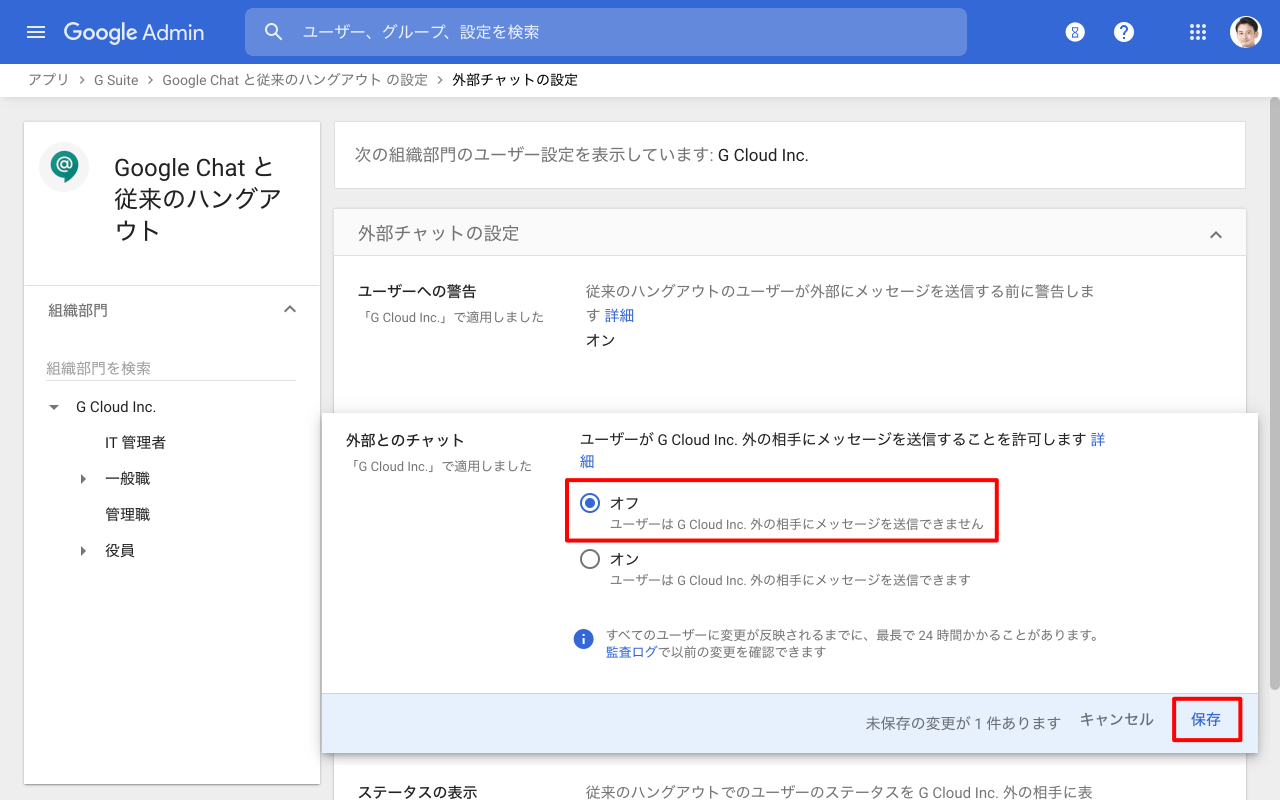Select 一般職 organization unit
The width and height of the screenshot is (1280, 800).
[127, 479]
